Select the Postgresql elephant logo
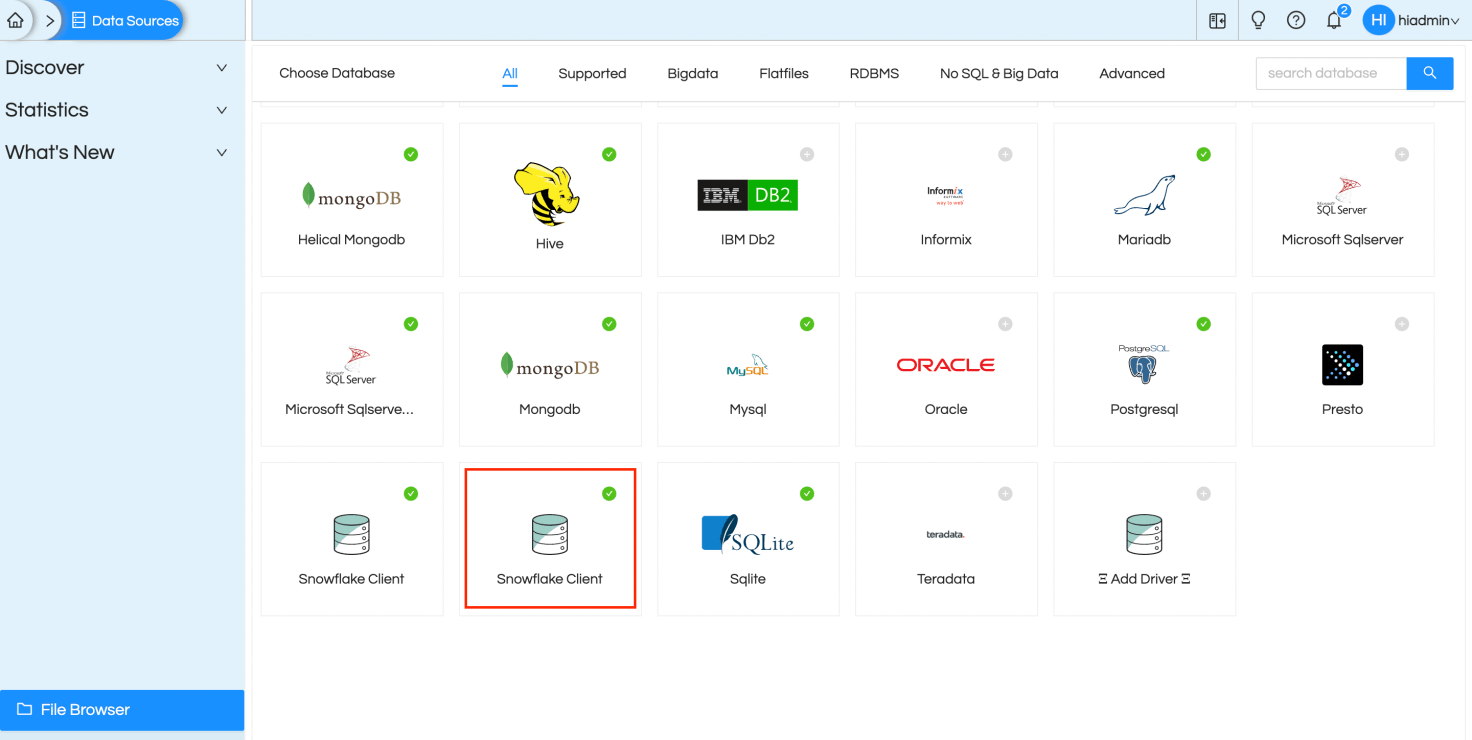Image resolution: width=1472 pixels, height=740 pixels. tap(1144, 365)
